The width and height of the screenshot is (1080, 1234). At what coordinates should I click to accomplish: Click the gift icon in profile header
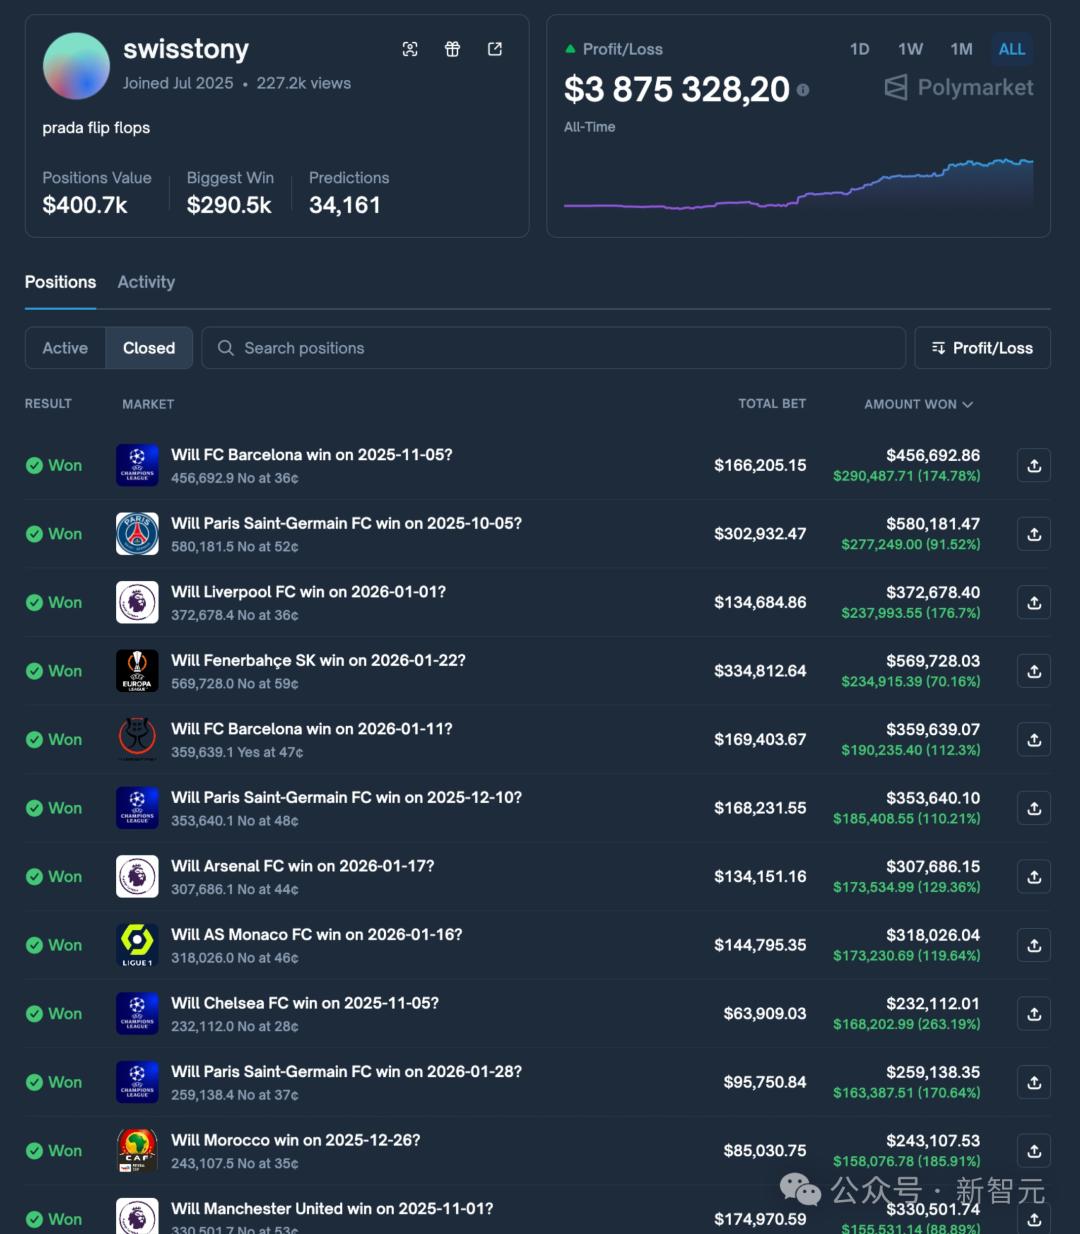[452, 49]
